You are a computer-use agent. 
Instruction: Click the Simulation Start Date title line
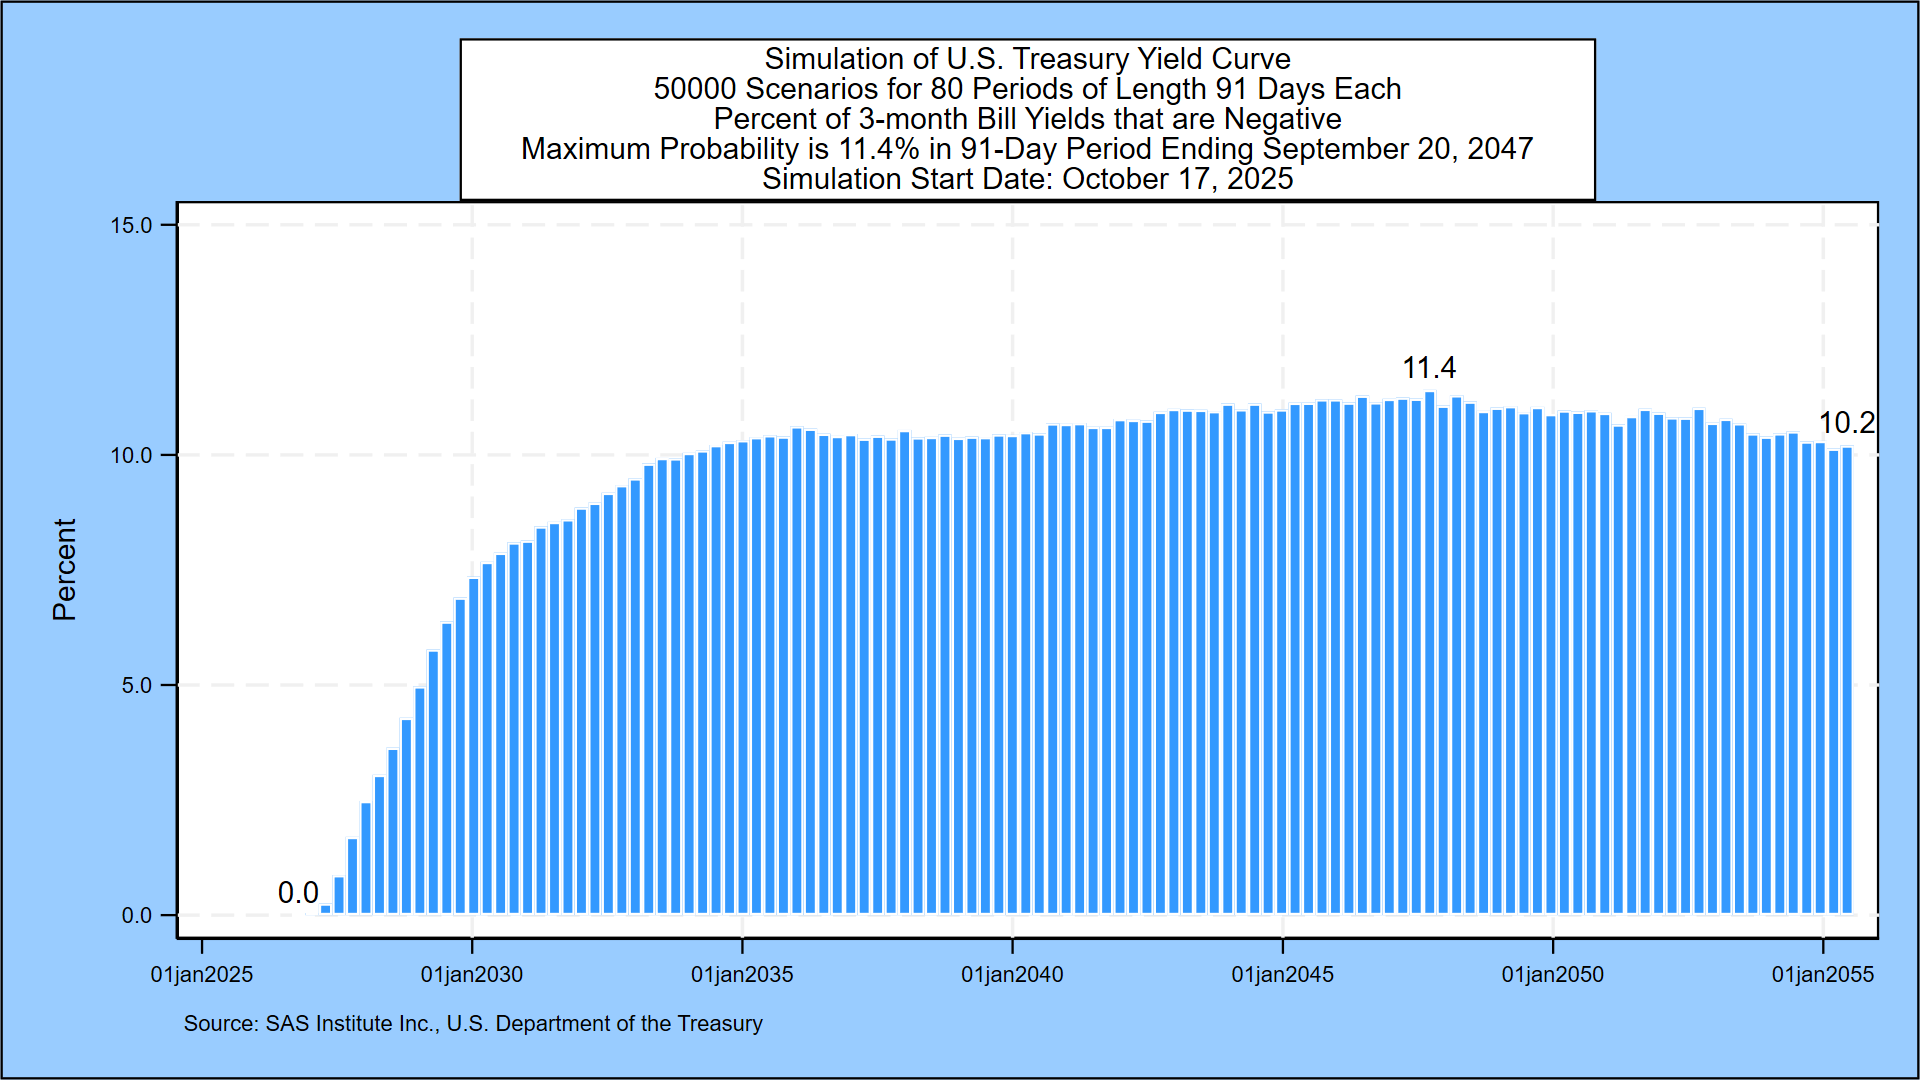[x=1027, y=179]
